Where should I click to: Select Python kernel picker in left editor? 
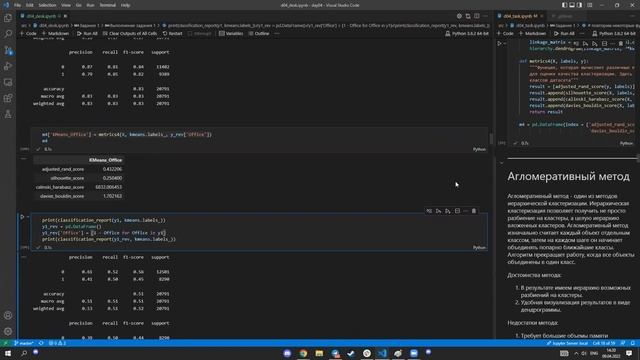pos(467,33)
